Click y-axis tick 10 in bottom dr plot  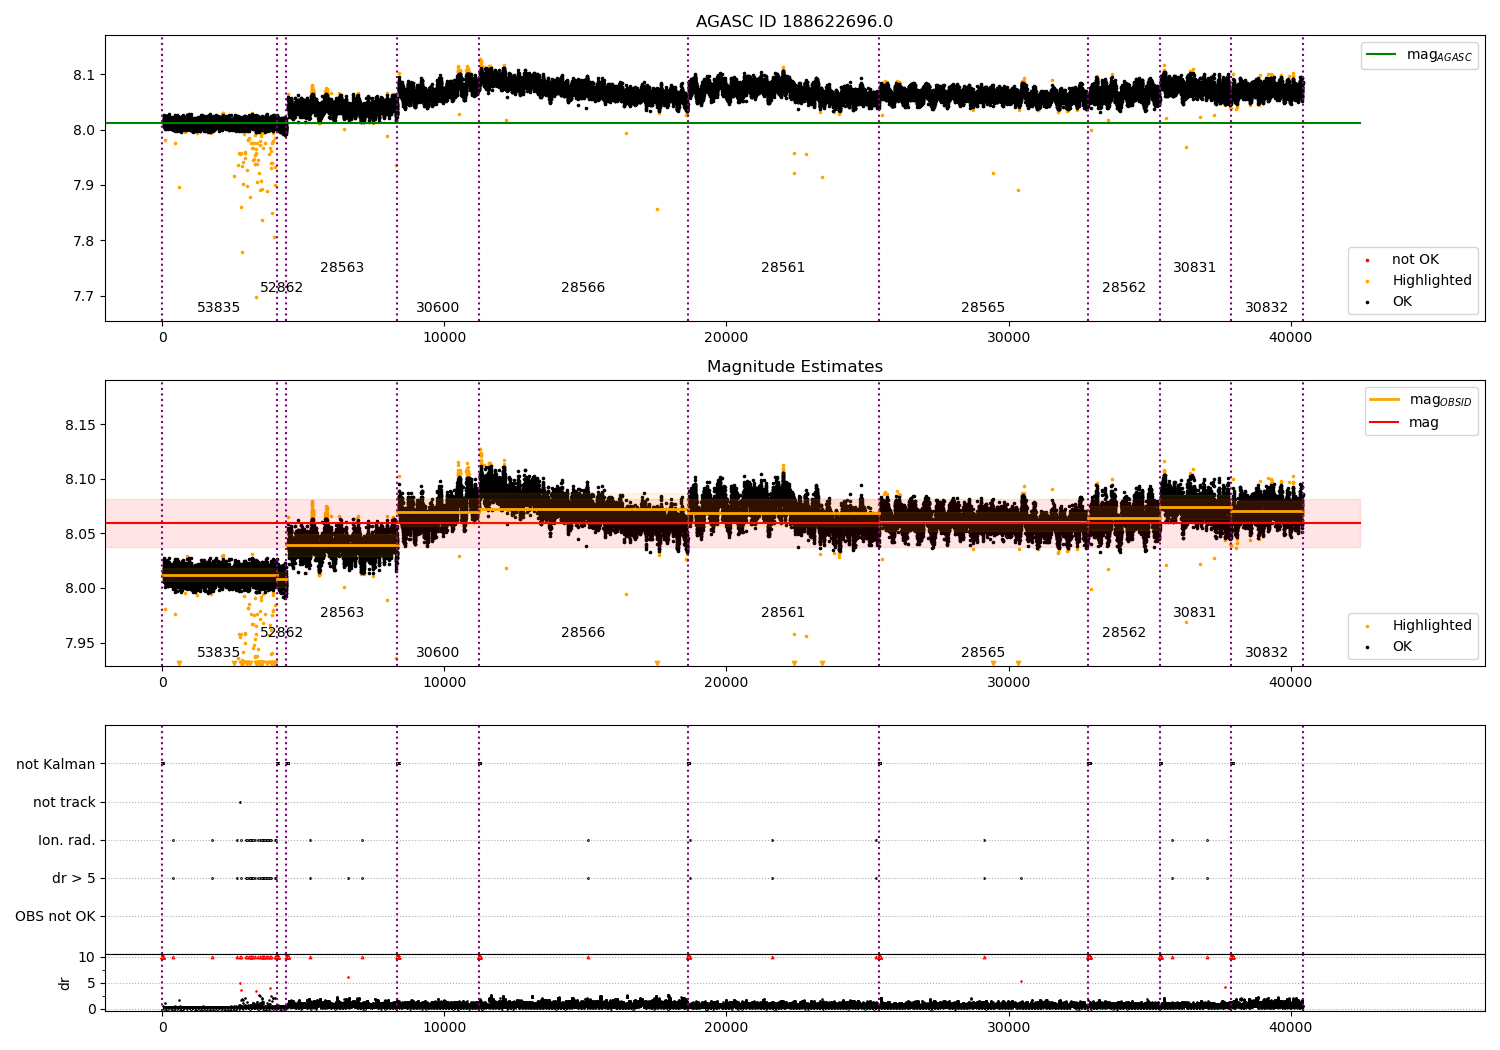point(87,957)
